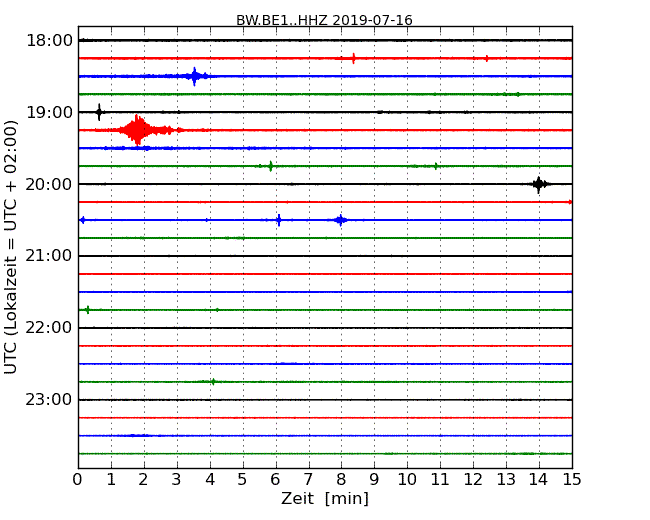Viewport: 650px width, 520px height.
Task: Click the green spike near minute 10.9
Action: click(x=435, y=166)
